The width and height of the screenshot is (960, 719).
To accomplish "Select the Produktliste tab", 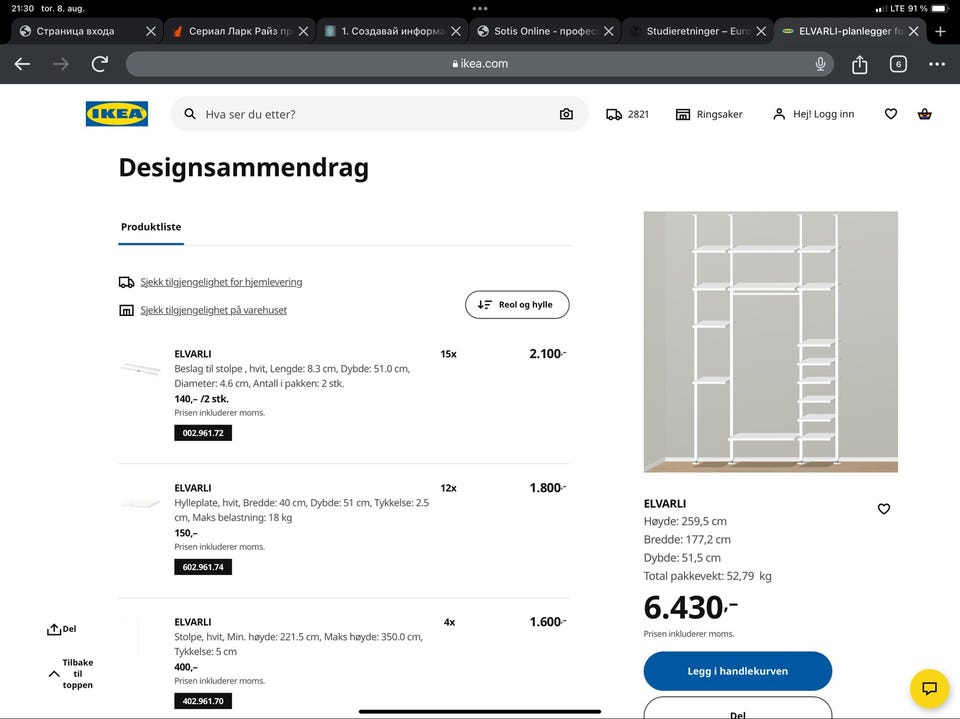I will [x=151, y=227].
